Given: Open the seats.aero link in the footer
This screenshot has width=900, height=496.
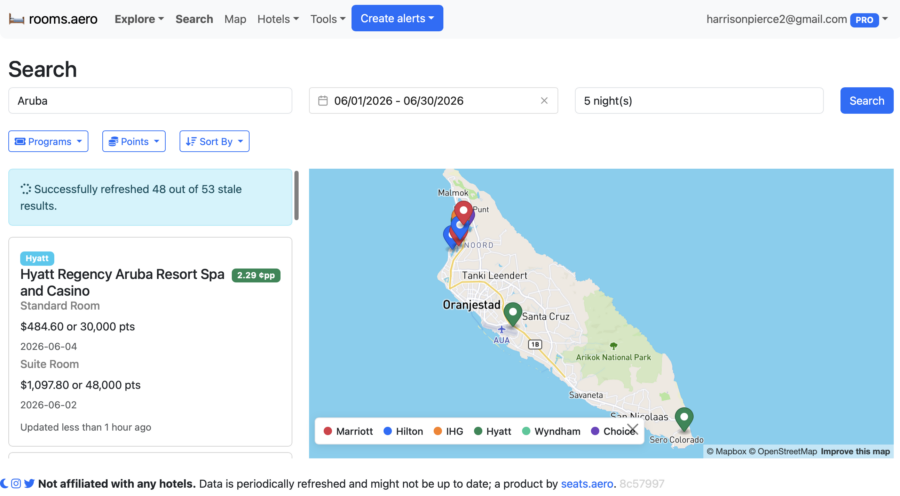Looking at the screenshot, I should (587, 483).
